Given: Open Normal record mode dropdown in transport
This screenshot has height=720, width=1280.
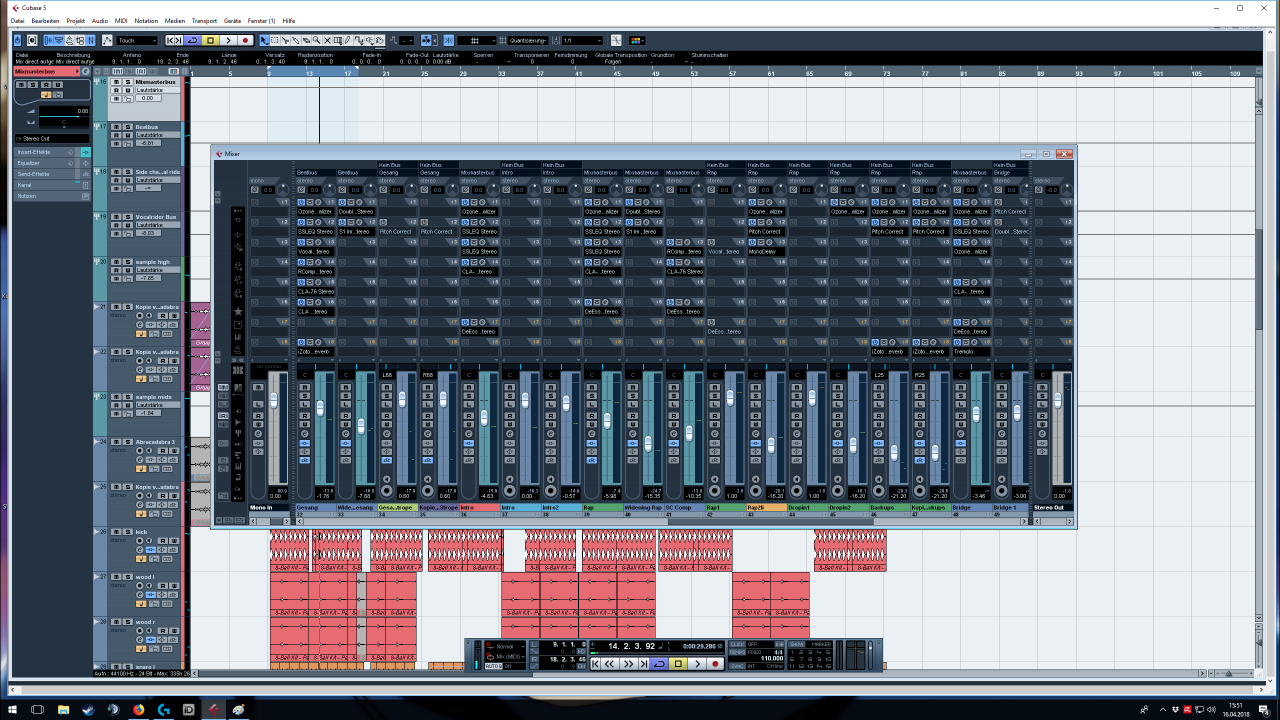Looking at the screenshot, I should 505,646.
